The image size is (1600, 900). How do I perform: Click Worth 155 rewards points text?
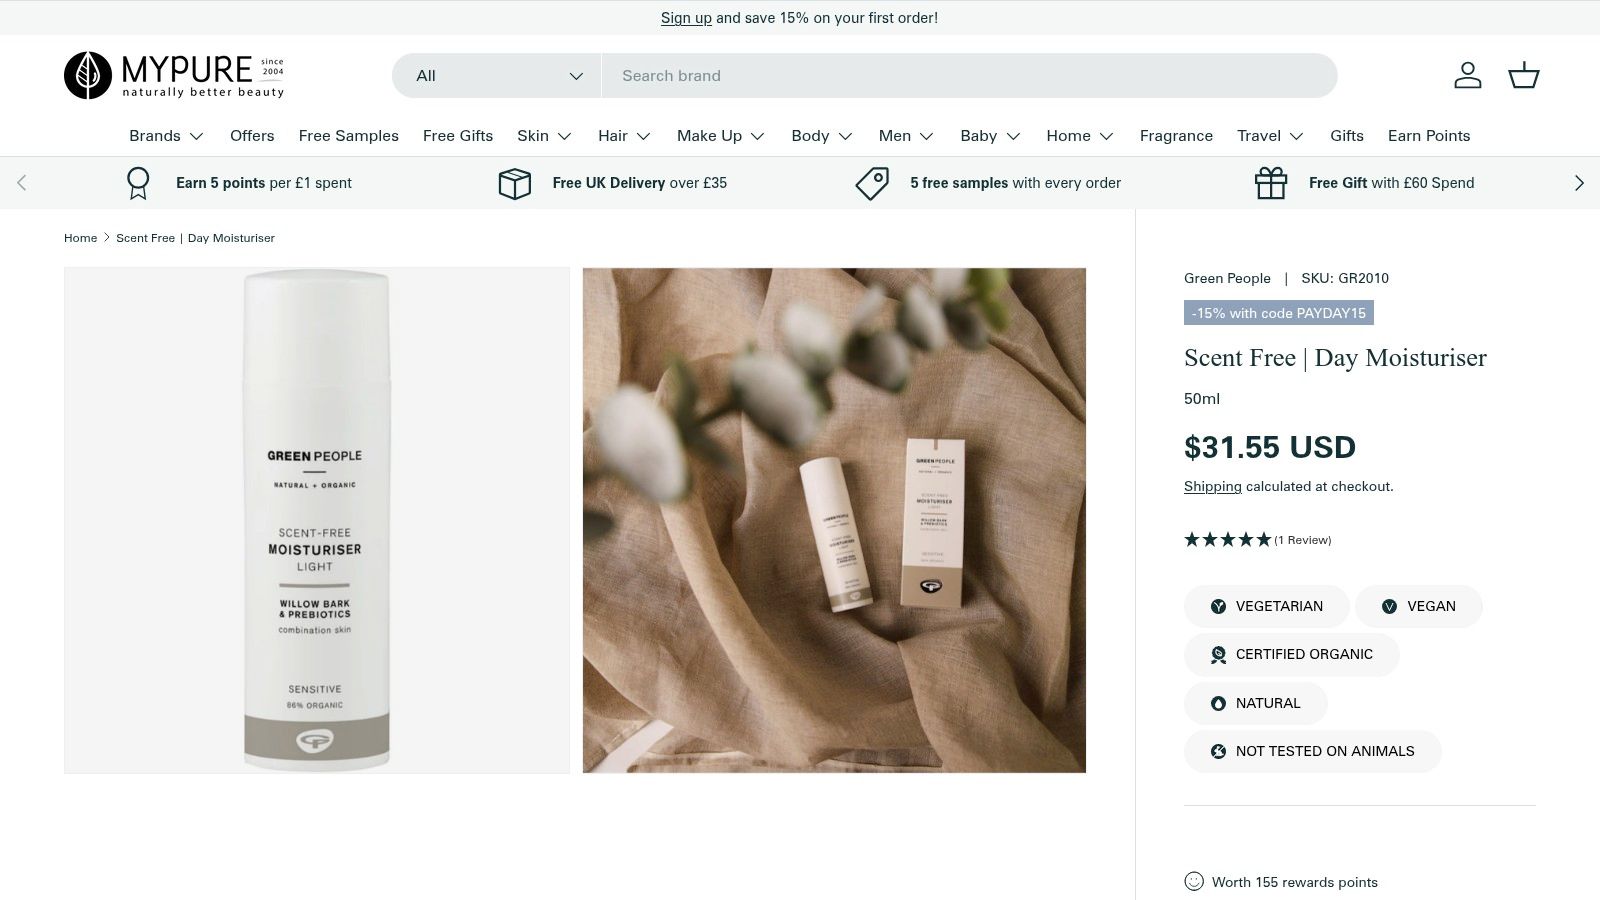click(x=1295, y=882)
